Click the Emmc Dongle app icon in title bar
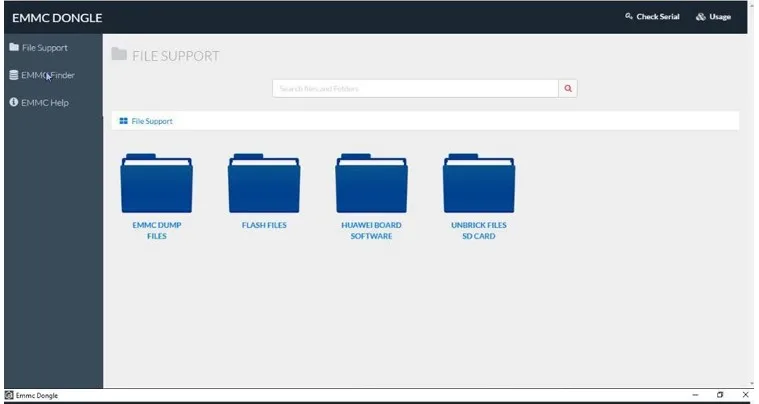Screen dimensions: 759x404 click(9, 395)
